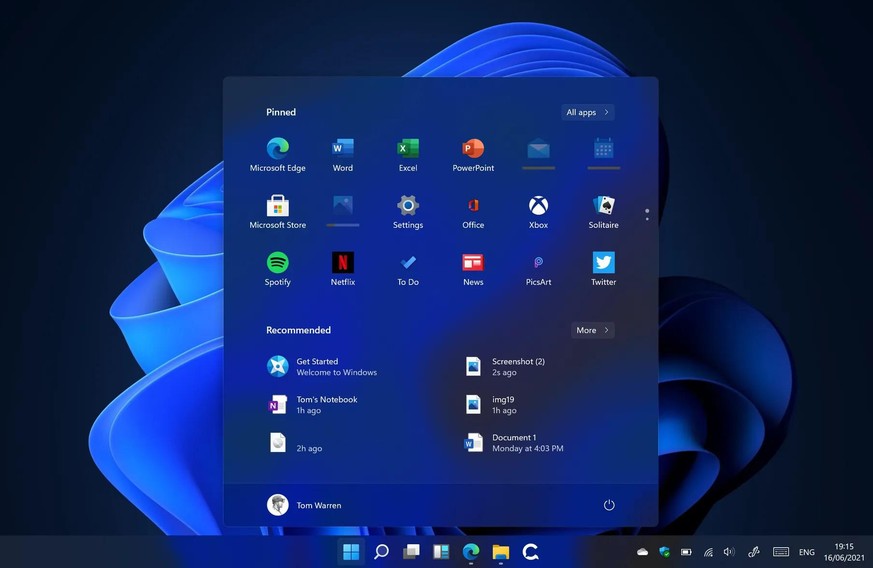873x568 pixels.
Task: Open the pinned Mail envelope icon
Action: [538, 149]
